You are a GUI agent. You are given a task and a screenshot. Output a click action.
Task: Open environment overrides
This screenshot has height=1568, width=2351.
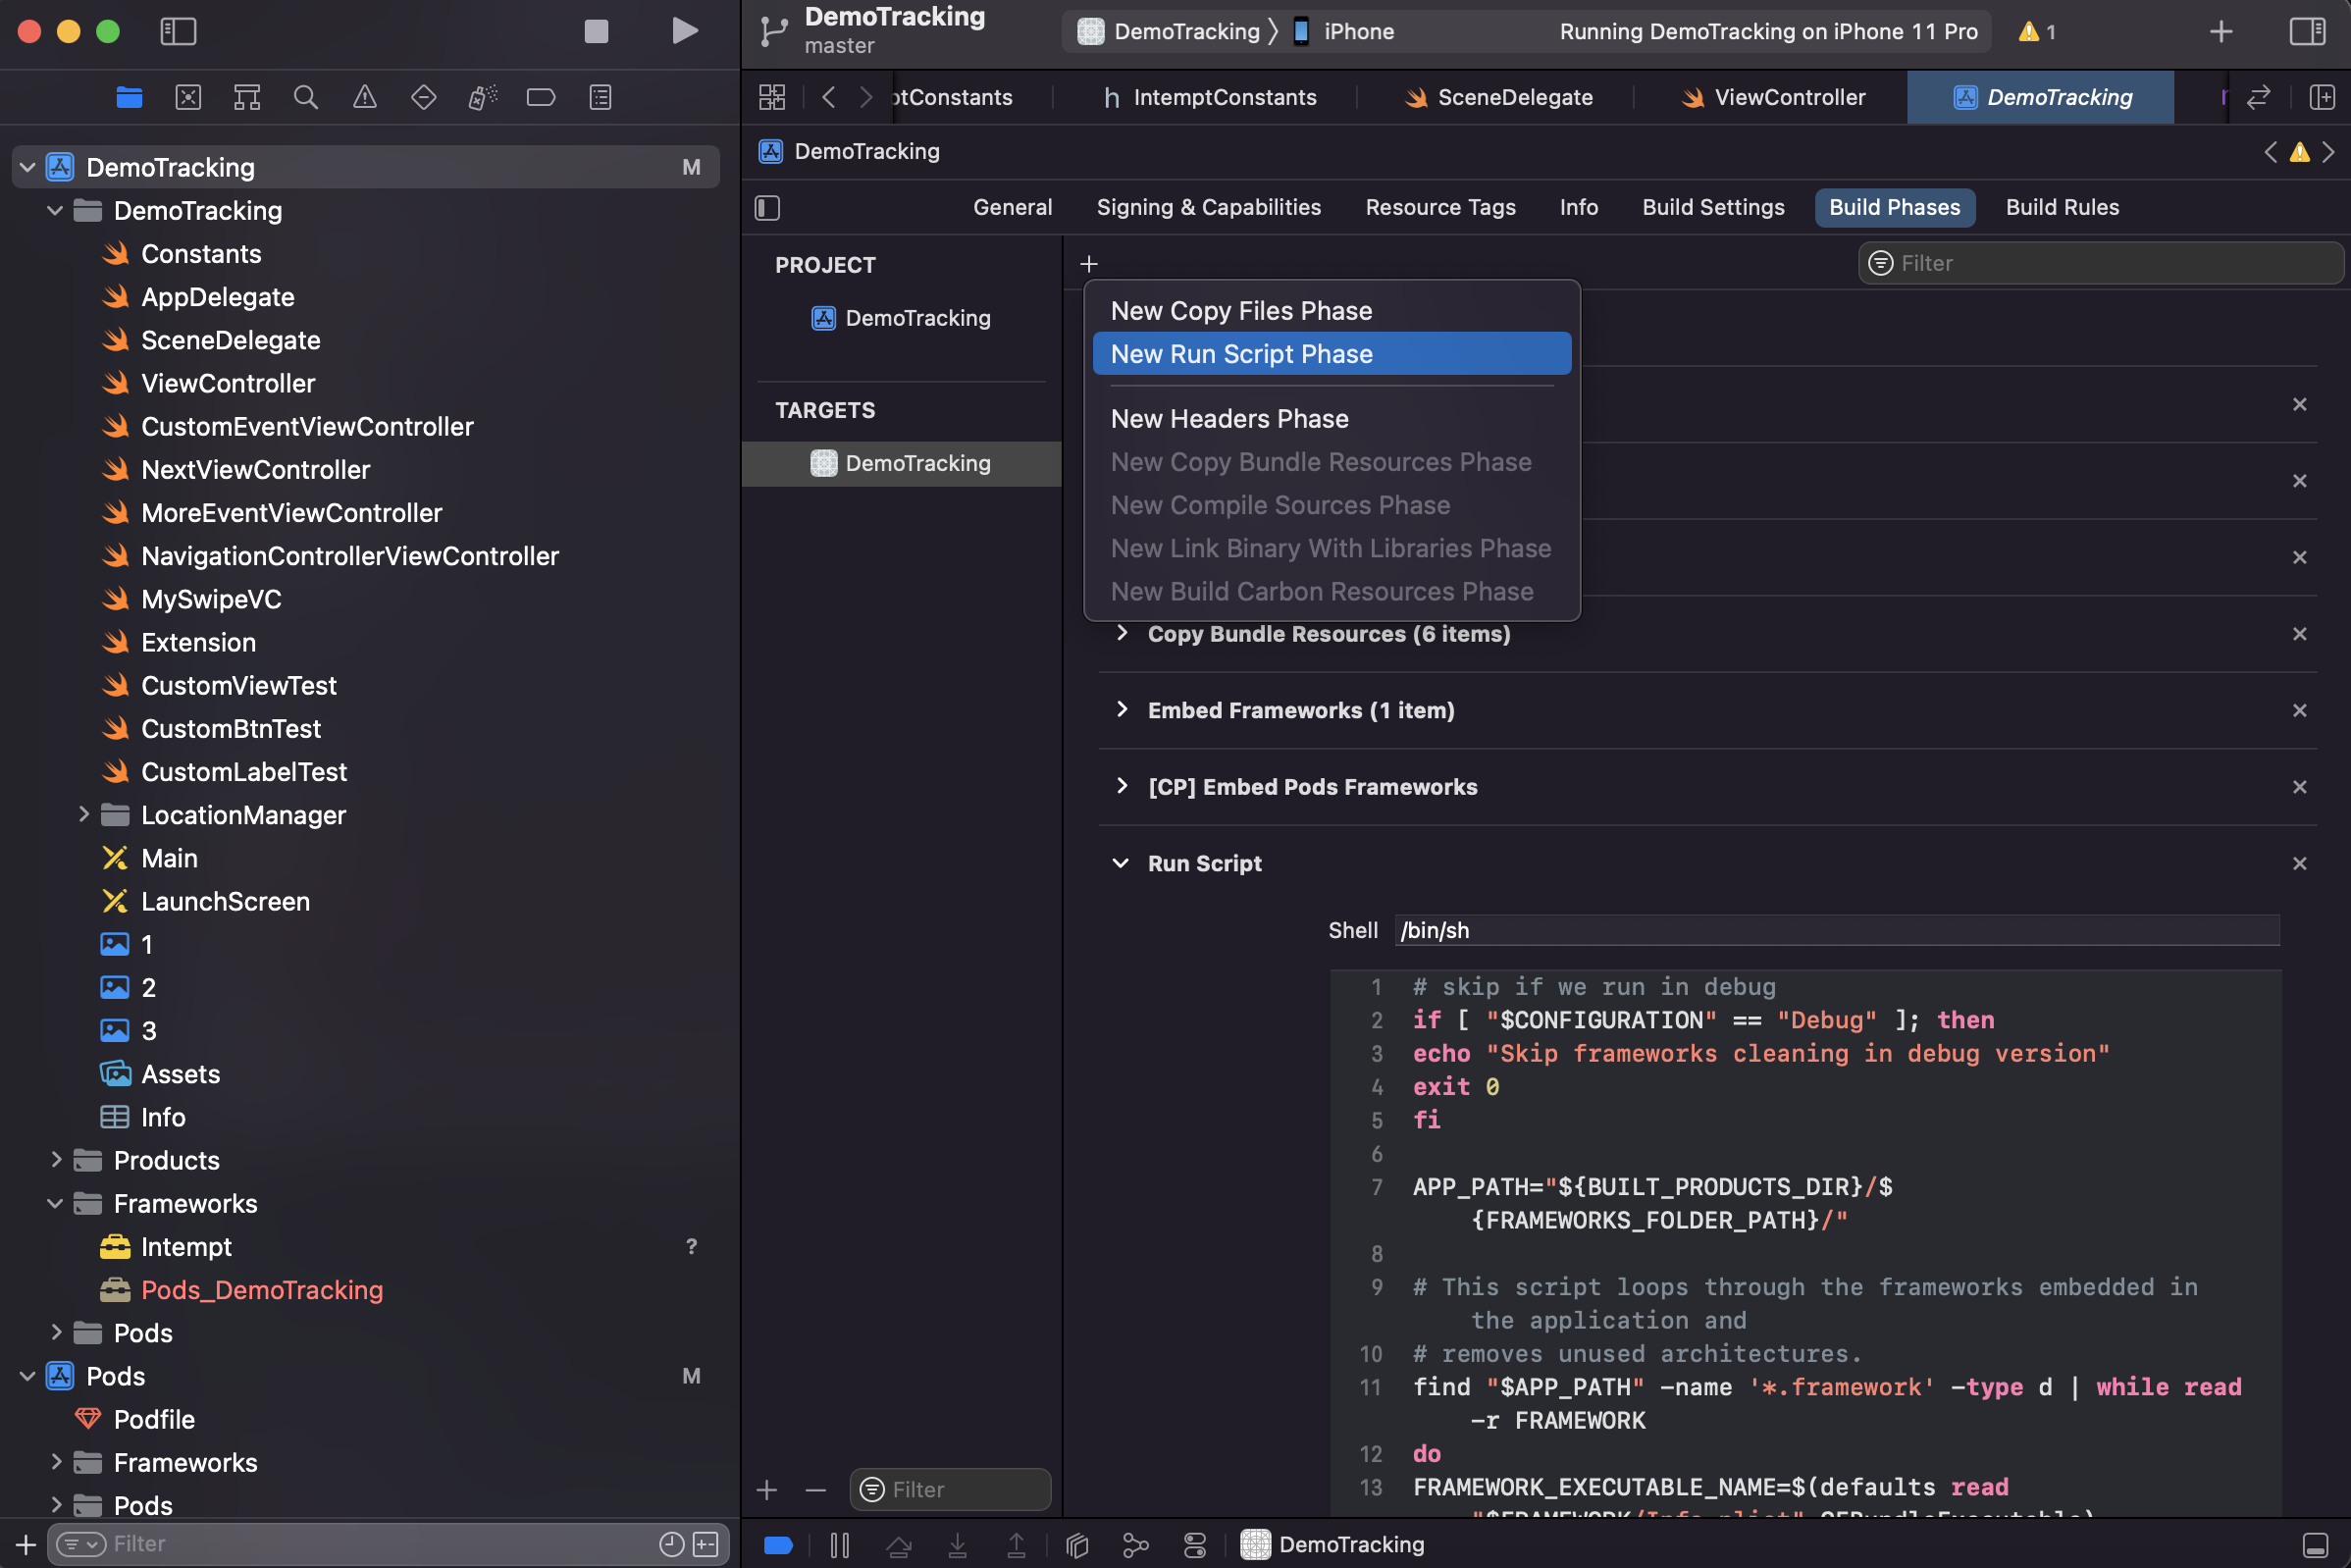(x=1194, y=1545)
